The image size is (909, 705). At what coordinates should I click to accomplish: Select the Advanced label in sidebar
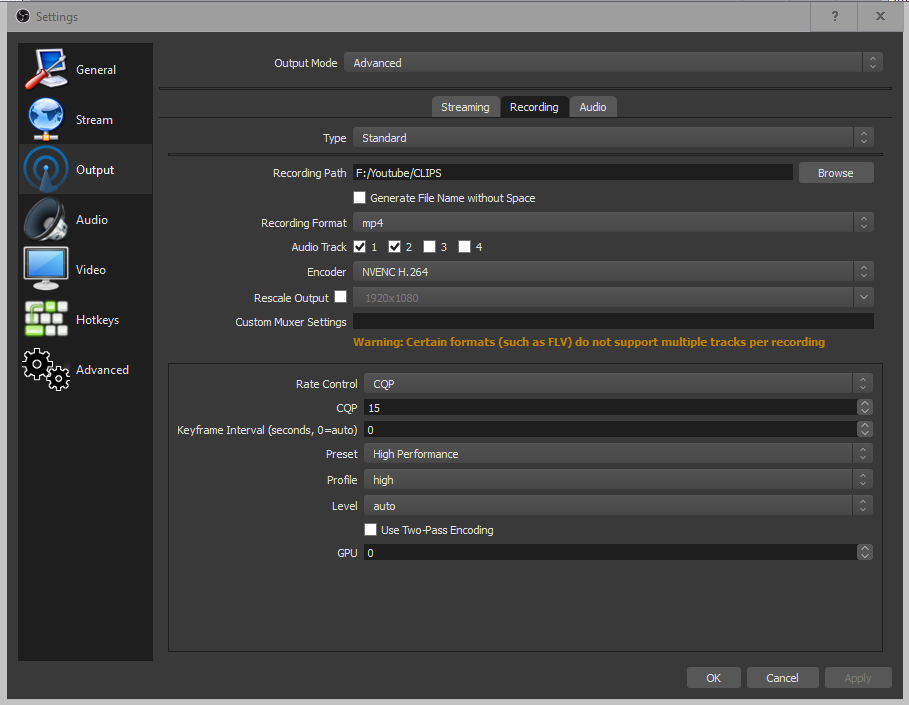pyautogui.click(x=102, y=370)
